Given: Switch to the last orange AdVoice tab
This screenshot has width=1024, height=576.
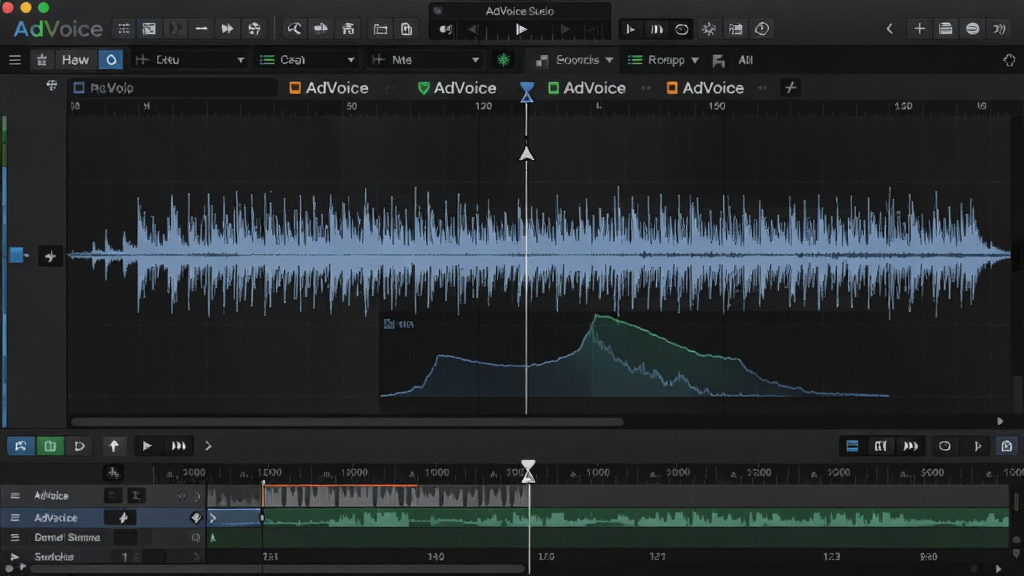Looking at the screenshot, I should coord(705,88).
